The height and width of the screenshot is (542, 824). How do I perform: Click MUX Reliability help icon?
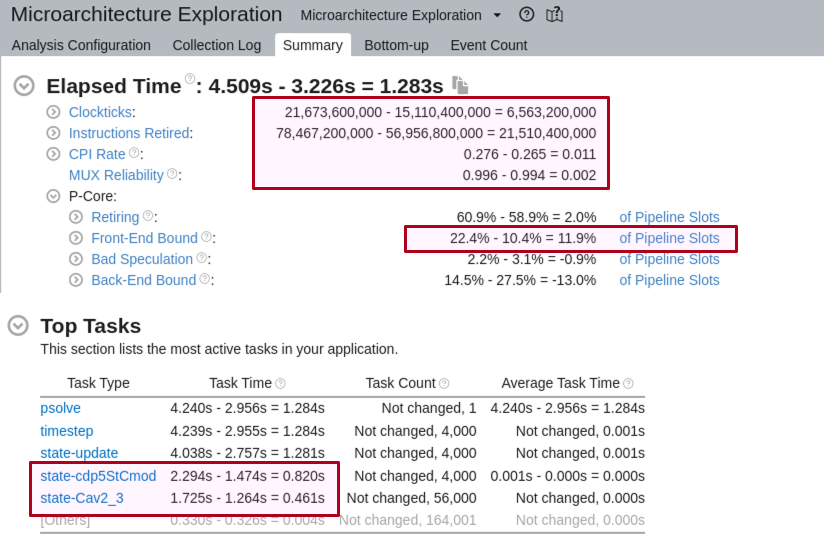click(x=172, y=174)
